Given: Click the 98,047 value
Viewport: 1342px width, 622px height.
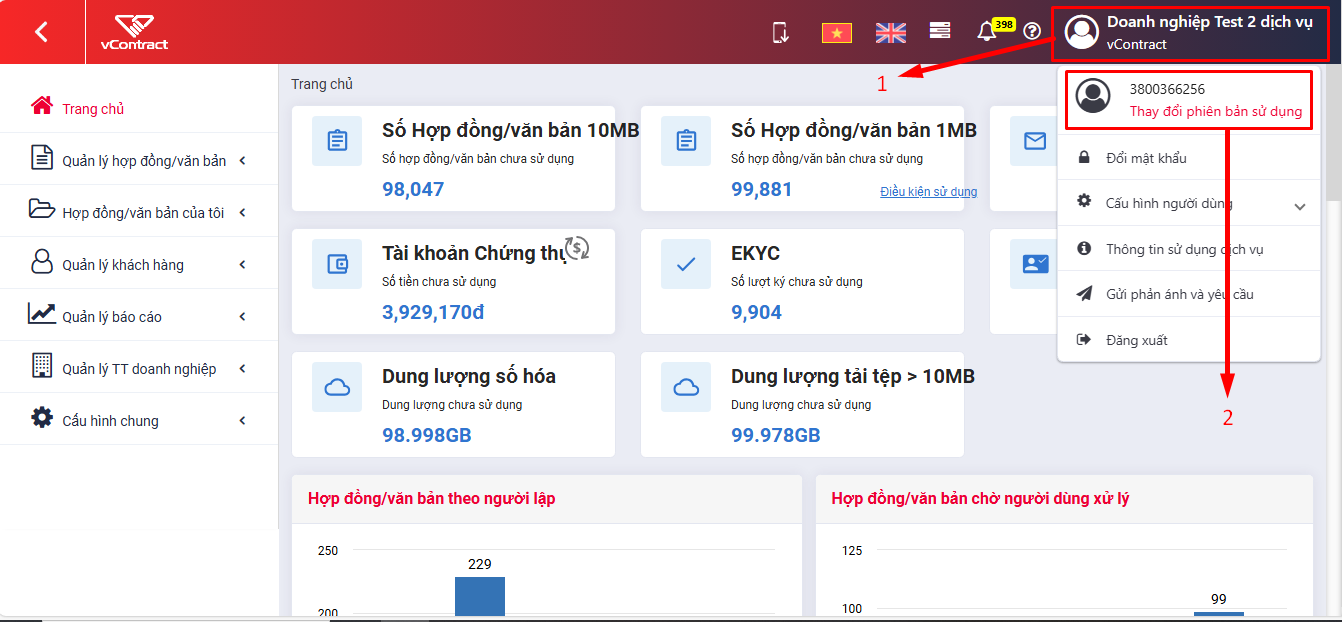Looking at the screenshot, I should pos(413,189).
